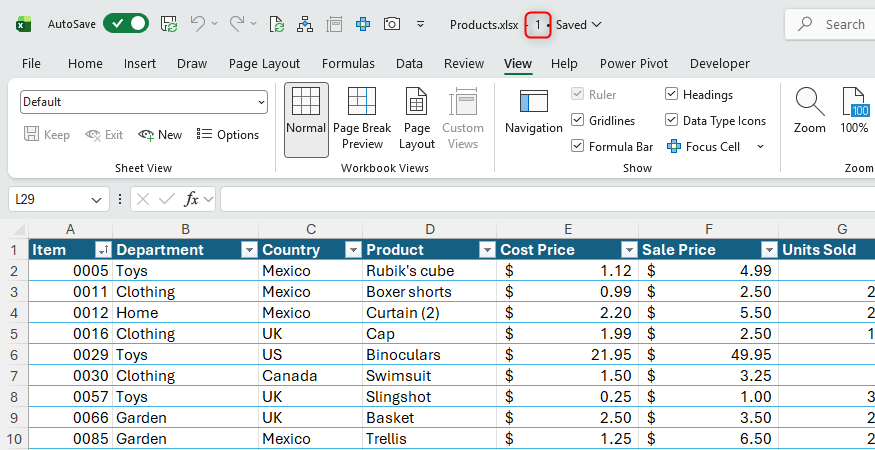Viewport: 875px width, 450px height.
Task: Open the Navigation pane
Action: point(533,112)
